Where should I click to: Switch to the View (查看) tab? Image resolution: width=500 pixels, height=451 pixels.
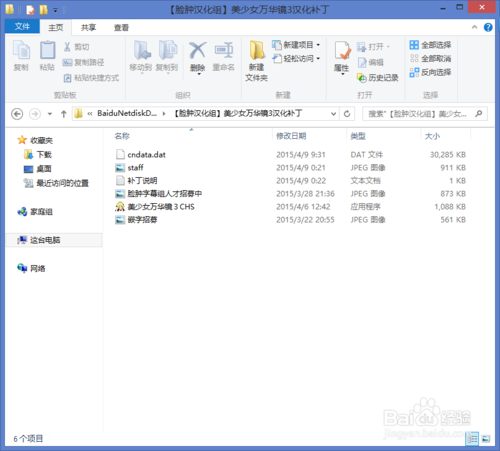tap(121, 27)
